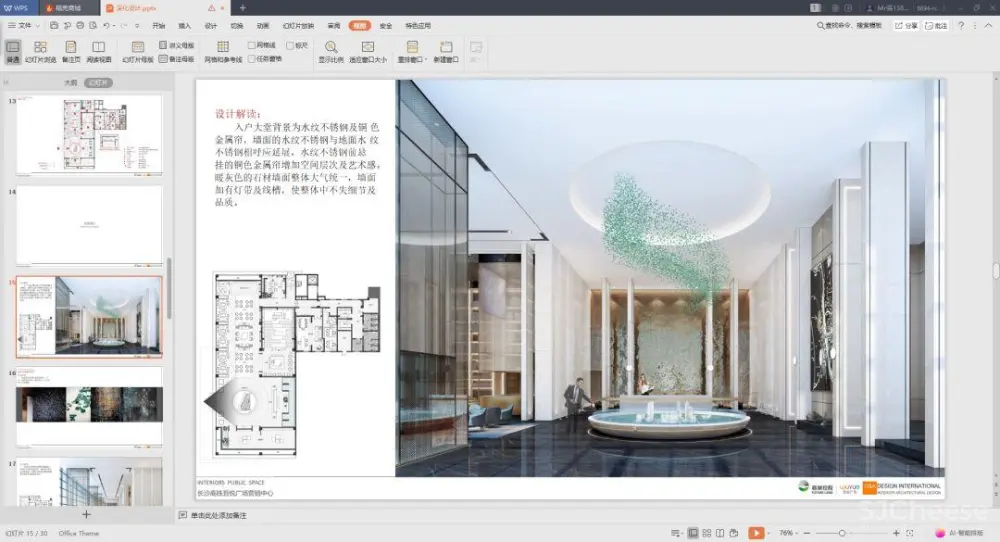The image size is (1000, 542).
Task: Open the Notes Page view (备注页)
Action: coord(71,51)
